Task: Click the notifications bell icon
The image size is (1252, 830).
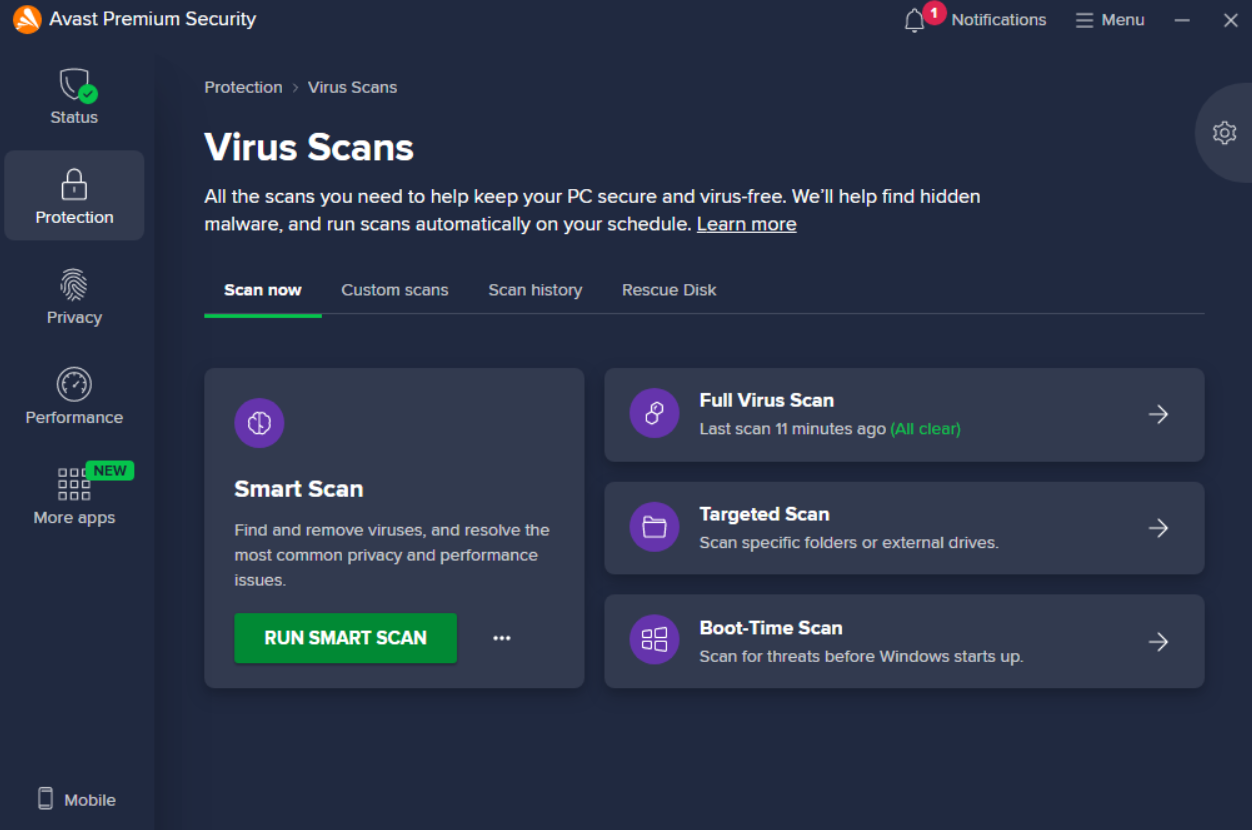Action: click(914, 21)
